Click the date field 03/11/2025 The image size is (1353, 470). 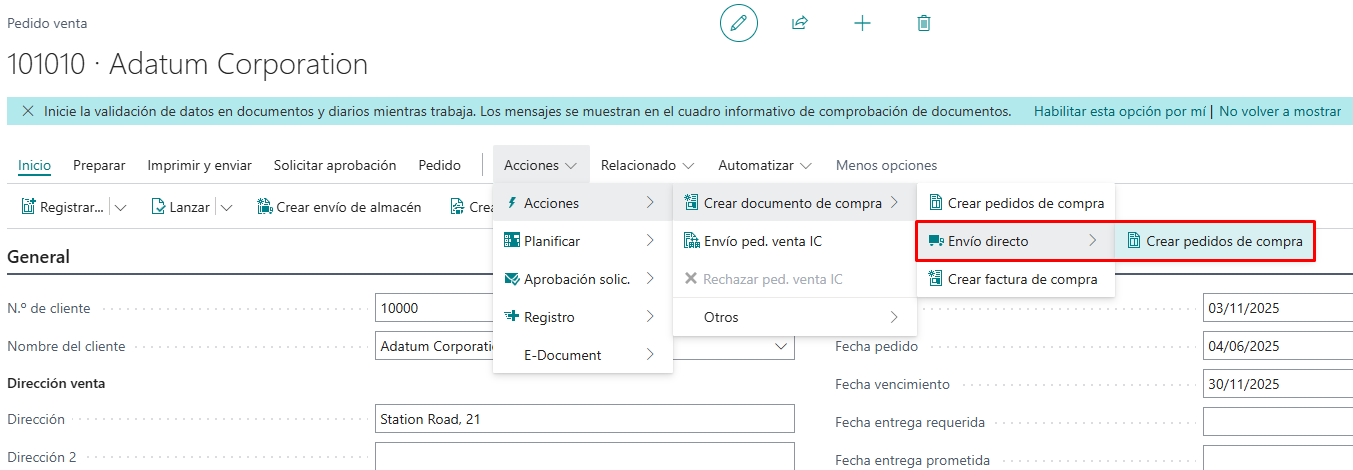[x=1278, y=309]
